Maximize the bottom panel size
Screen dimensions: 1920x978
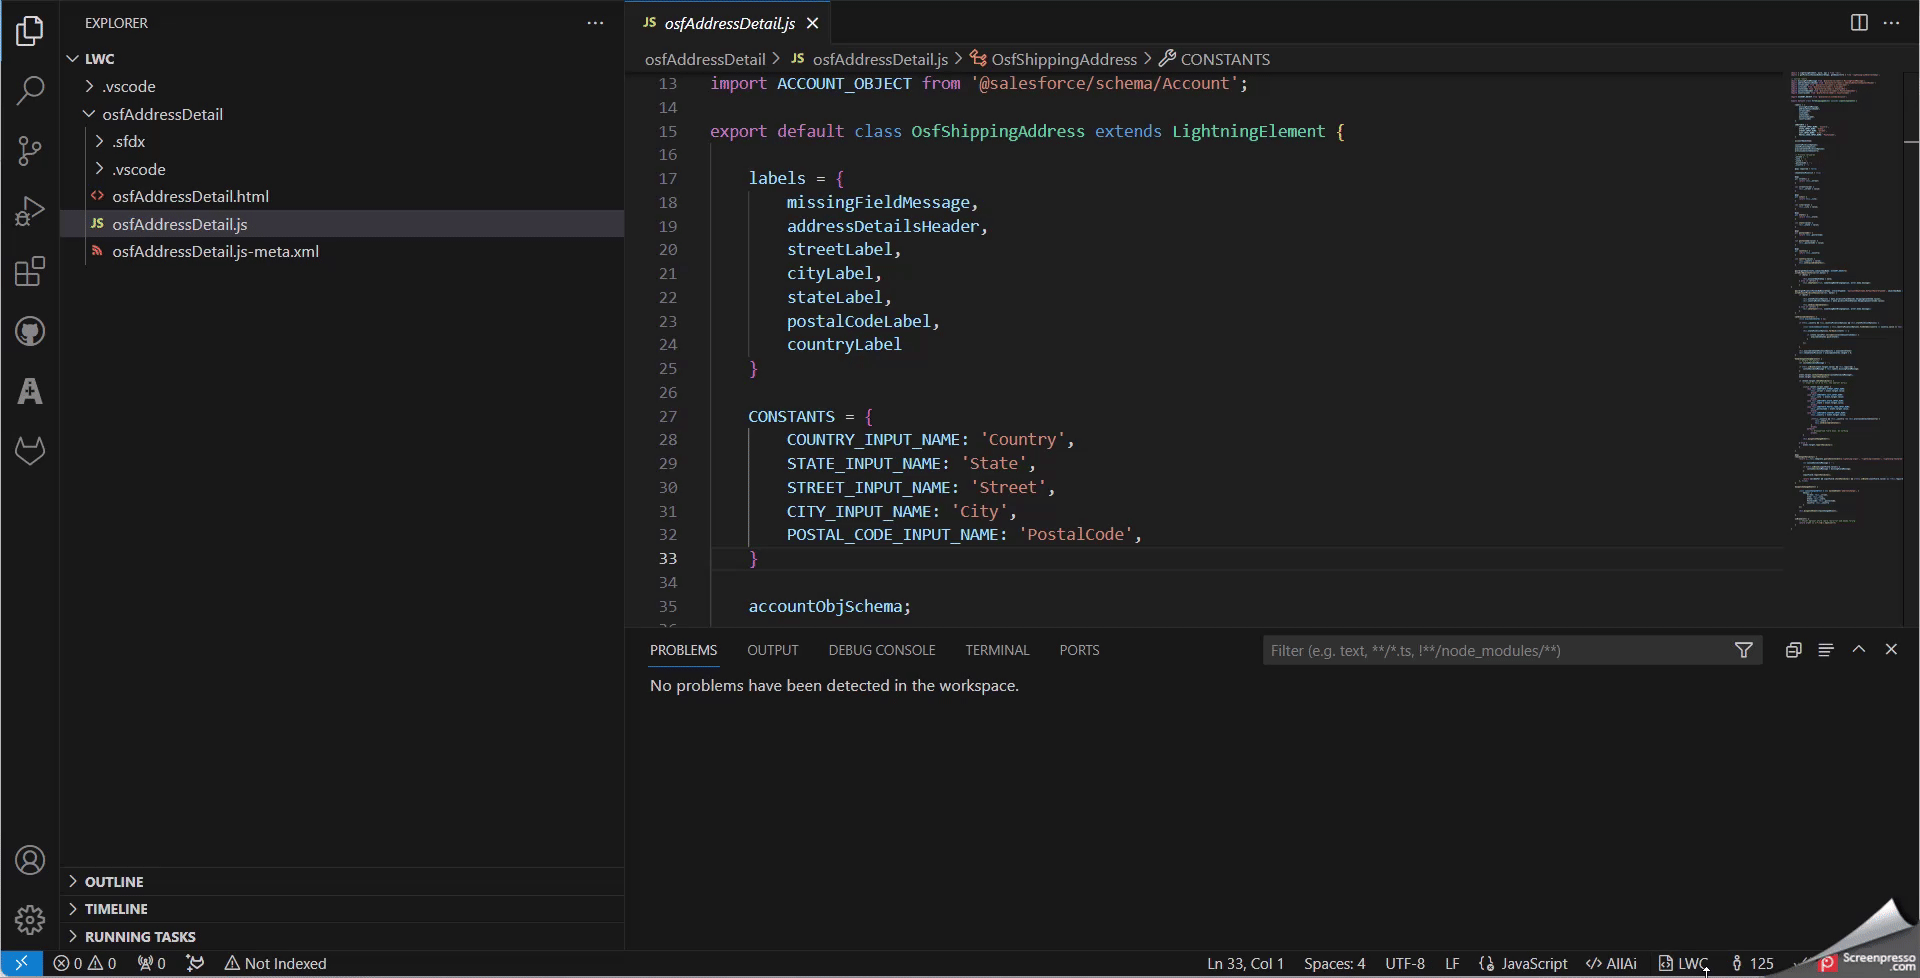(1859, 649)
